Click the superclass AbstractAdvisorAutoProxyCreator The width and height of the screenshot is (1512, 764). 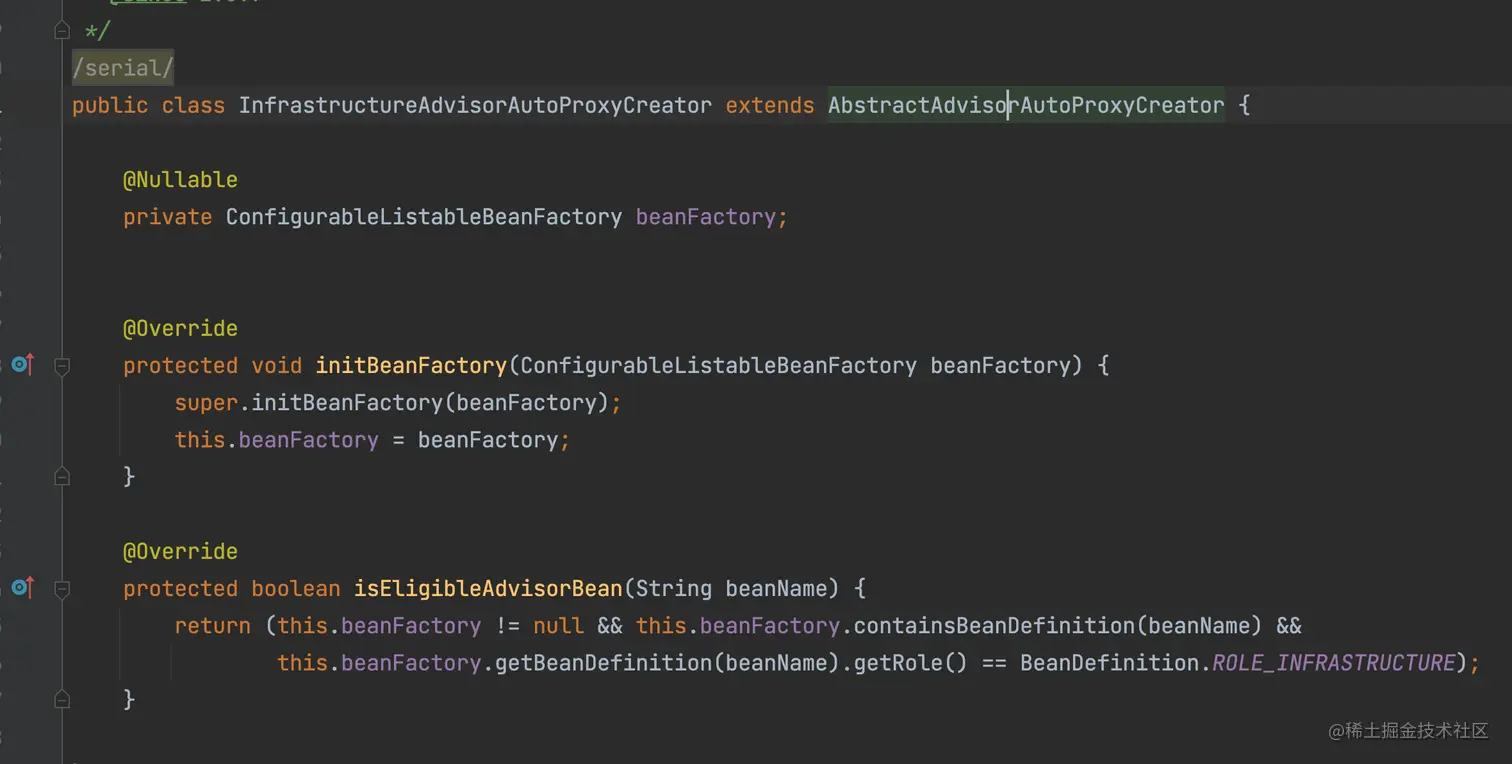click(x=1026, y=105)
